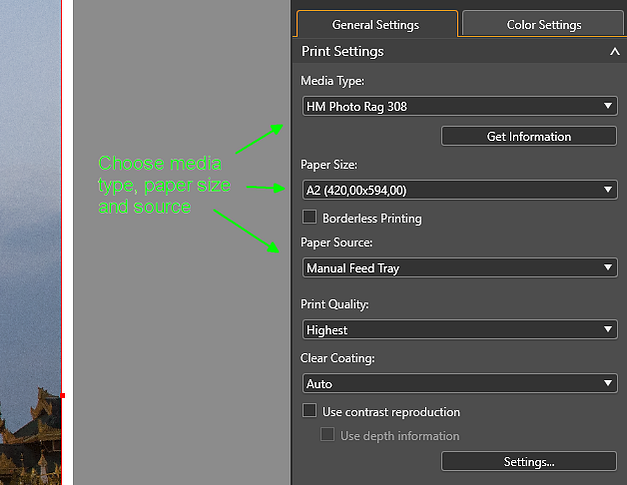Open the Settings... button
Image resolution: width=627 pixels, height=485 pixels.
coord(529,461)
